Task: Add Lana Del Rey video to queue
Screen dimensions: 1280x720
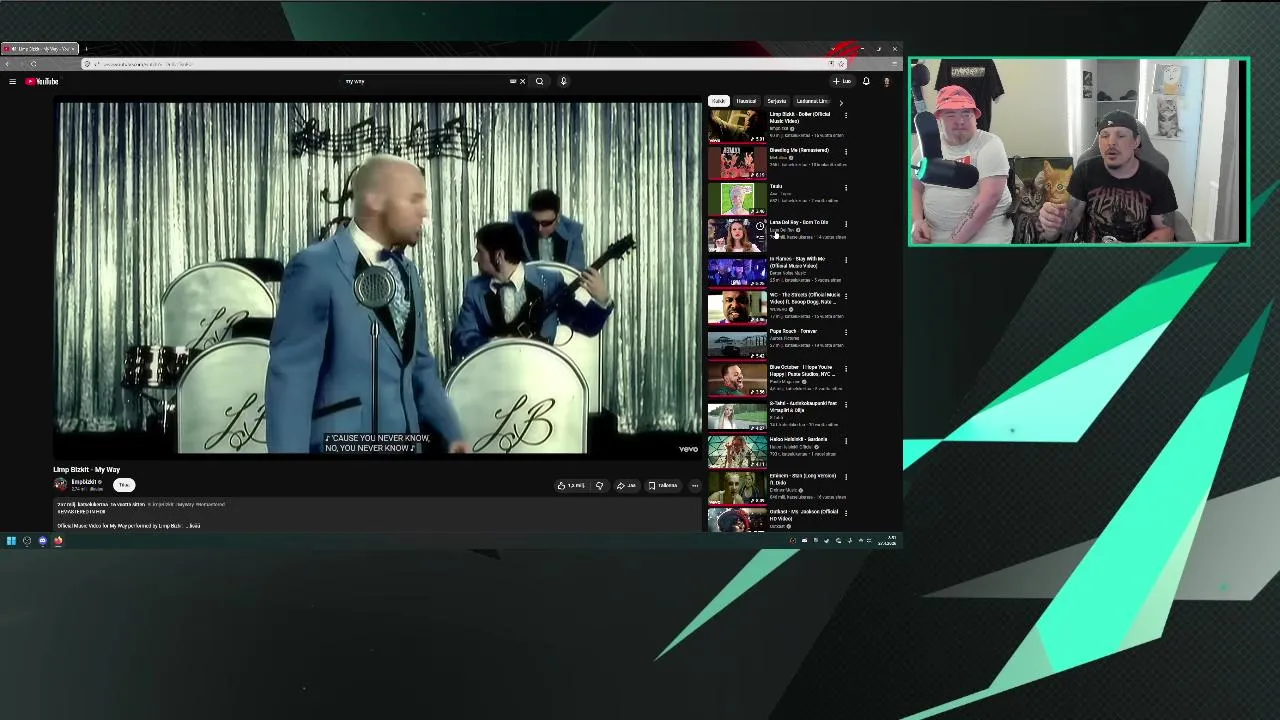Action: 760,238
